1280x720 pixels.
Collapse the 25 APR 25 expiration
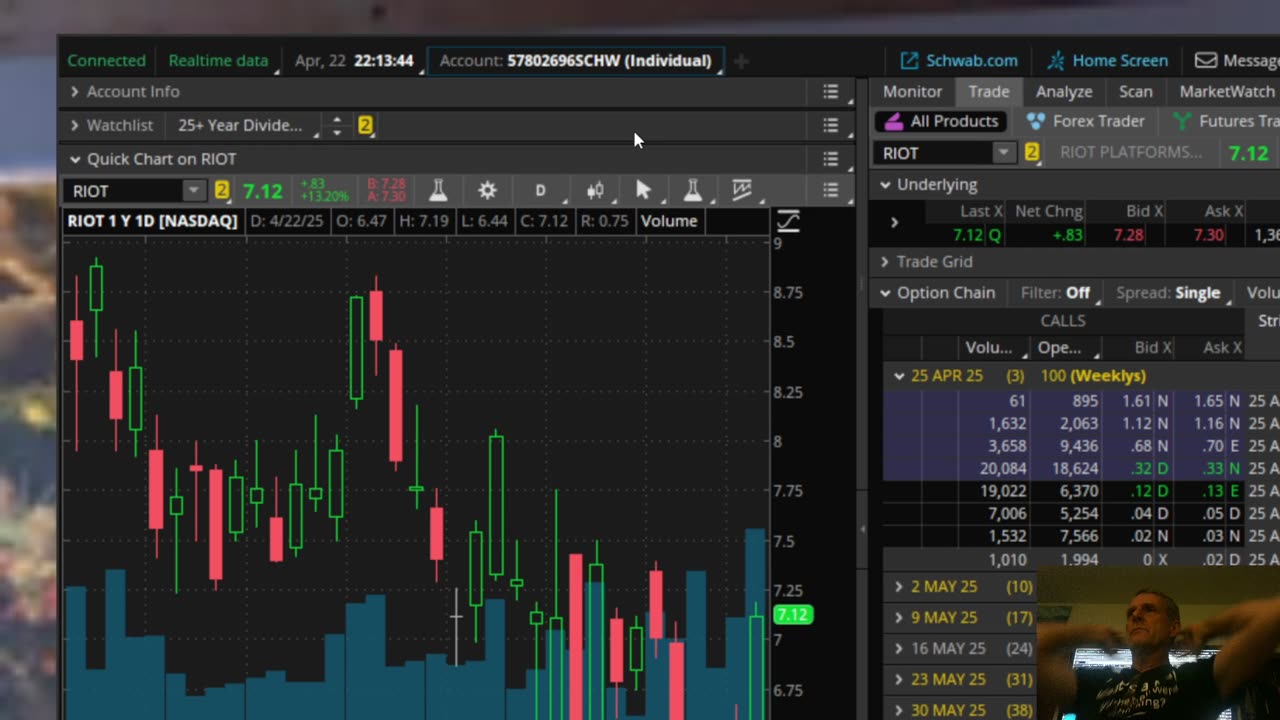click(x=899, y=376)
